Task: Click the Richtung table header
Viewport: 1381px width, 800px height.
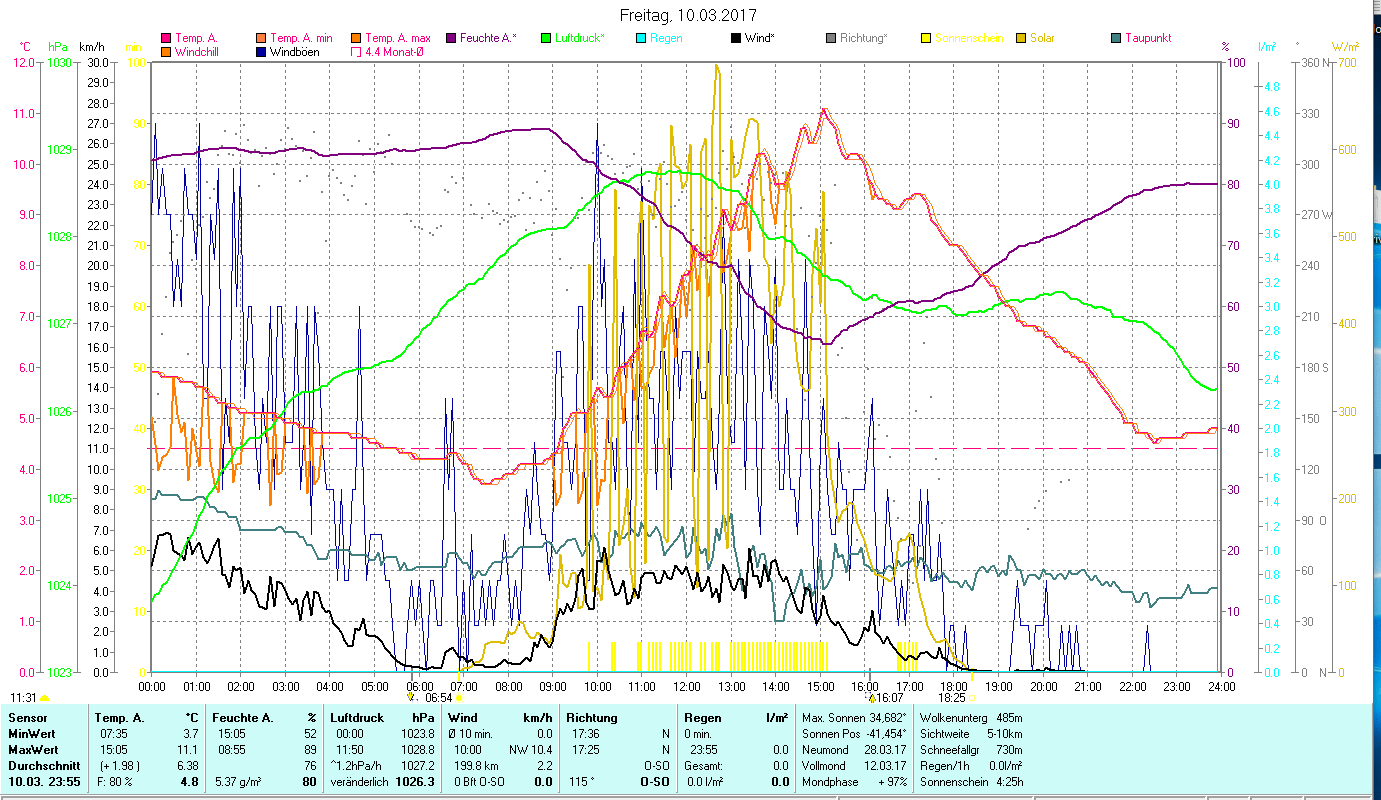Action: coord(592,718)
